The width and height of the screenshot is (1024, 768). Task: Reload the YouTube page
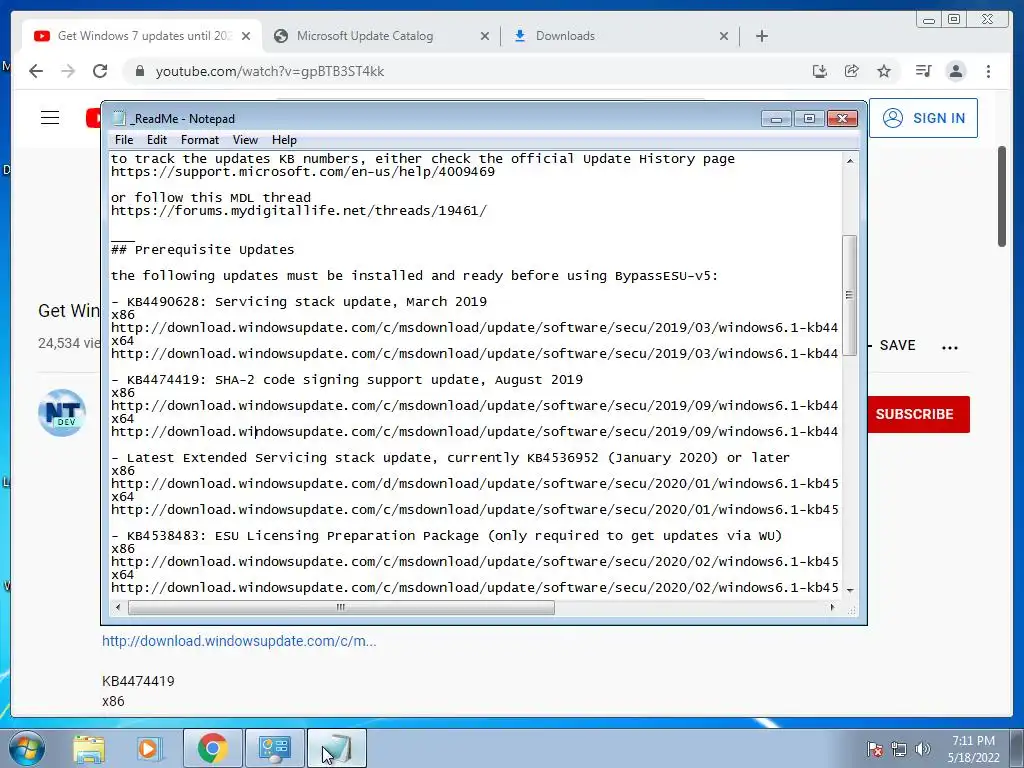[x=100, y=71]
